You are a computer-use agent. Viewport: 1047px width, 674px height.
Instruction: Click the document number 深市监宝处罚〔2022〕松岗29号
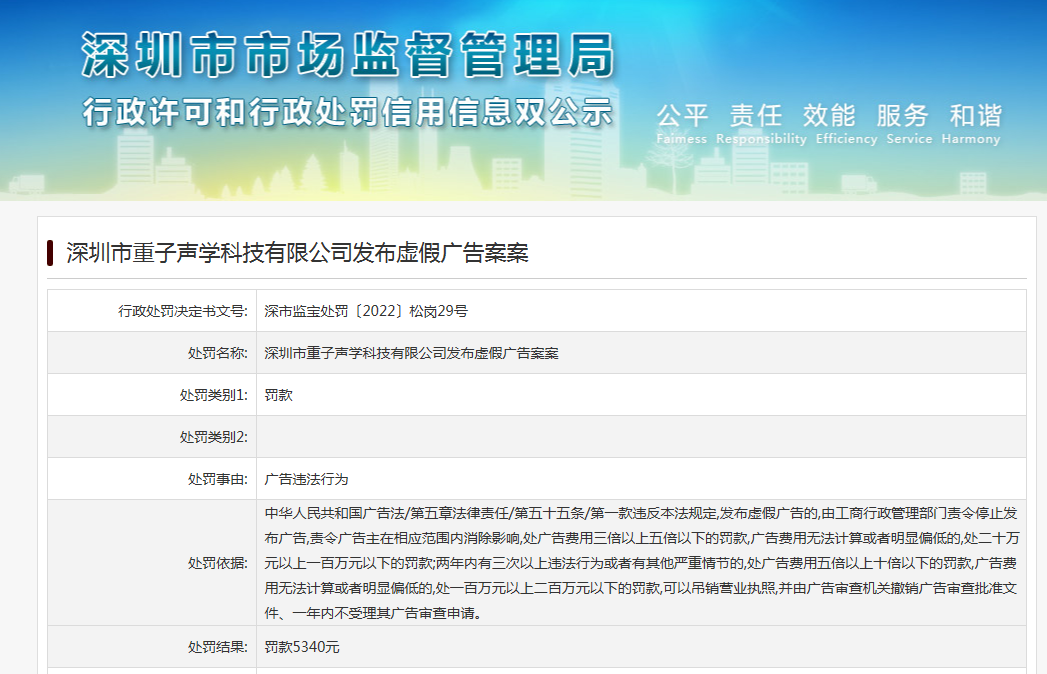[x=366, y=311]
